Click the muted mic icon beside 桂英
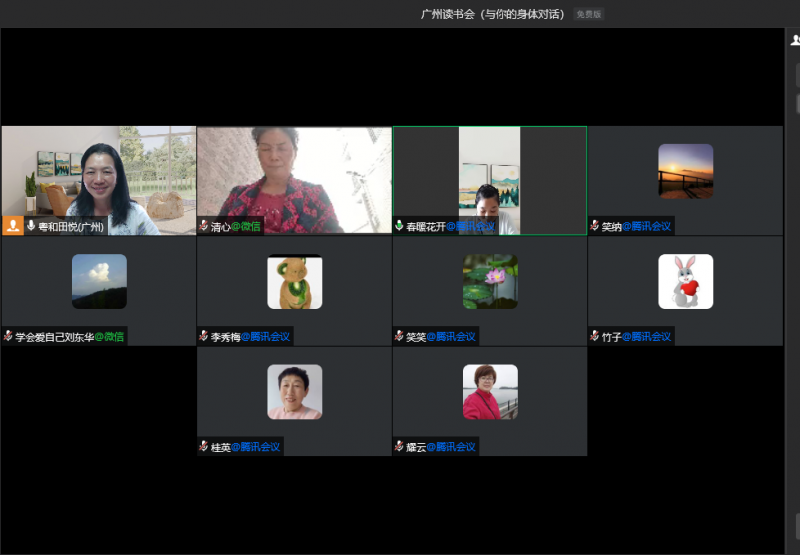The image size is (800, 555). [204, 447]
